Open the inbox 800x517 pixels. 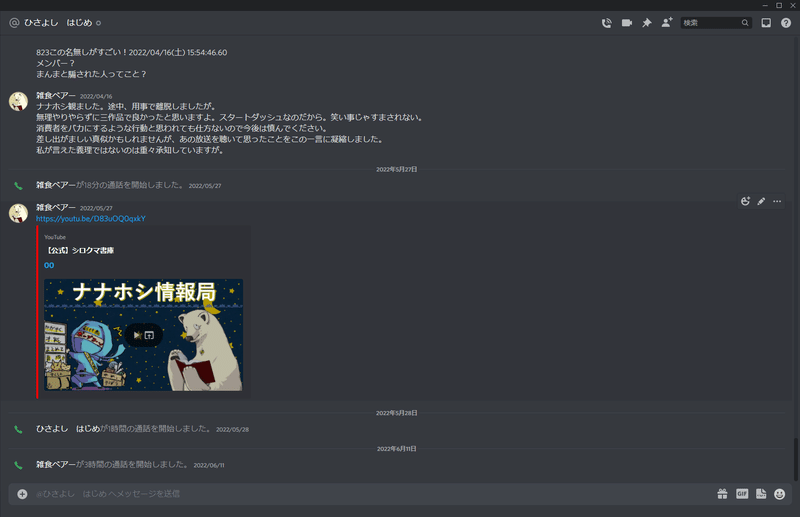pyautogui.click(x=766, y=23)
